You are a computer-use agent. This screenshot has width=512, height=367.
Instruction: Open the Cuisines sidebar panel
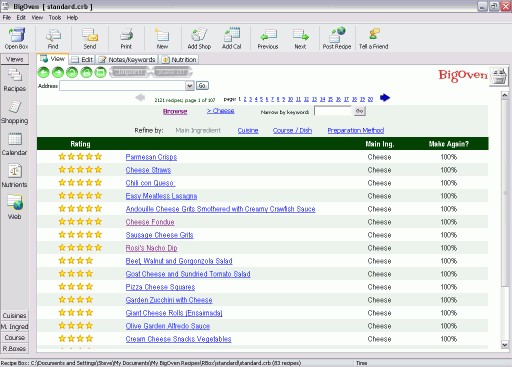tap(14, 315)
